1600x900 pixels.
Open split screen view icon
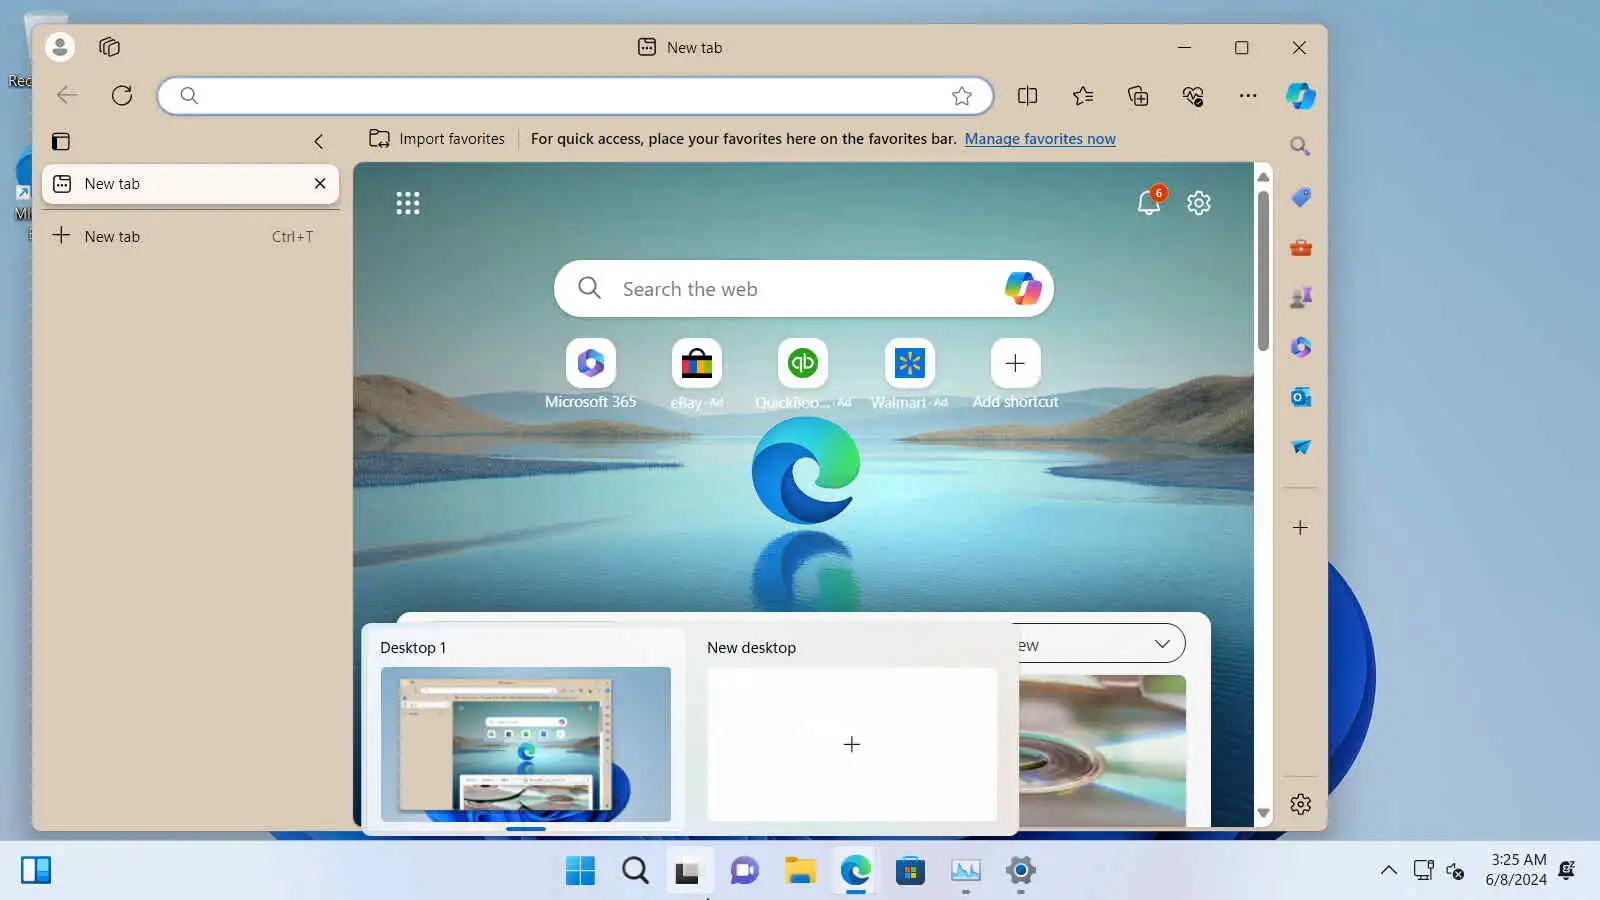[x=1027, y=96]
